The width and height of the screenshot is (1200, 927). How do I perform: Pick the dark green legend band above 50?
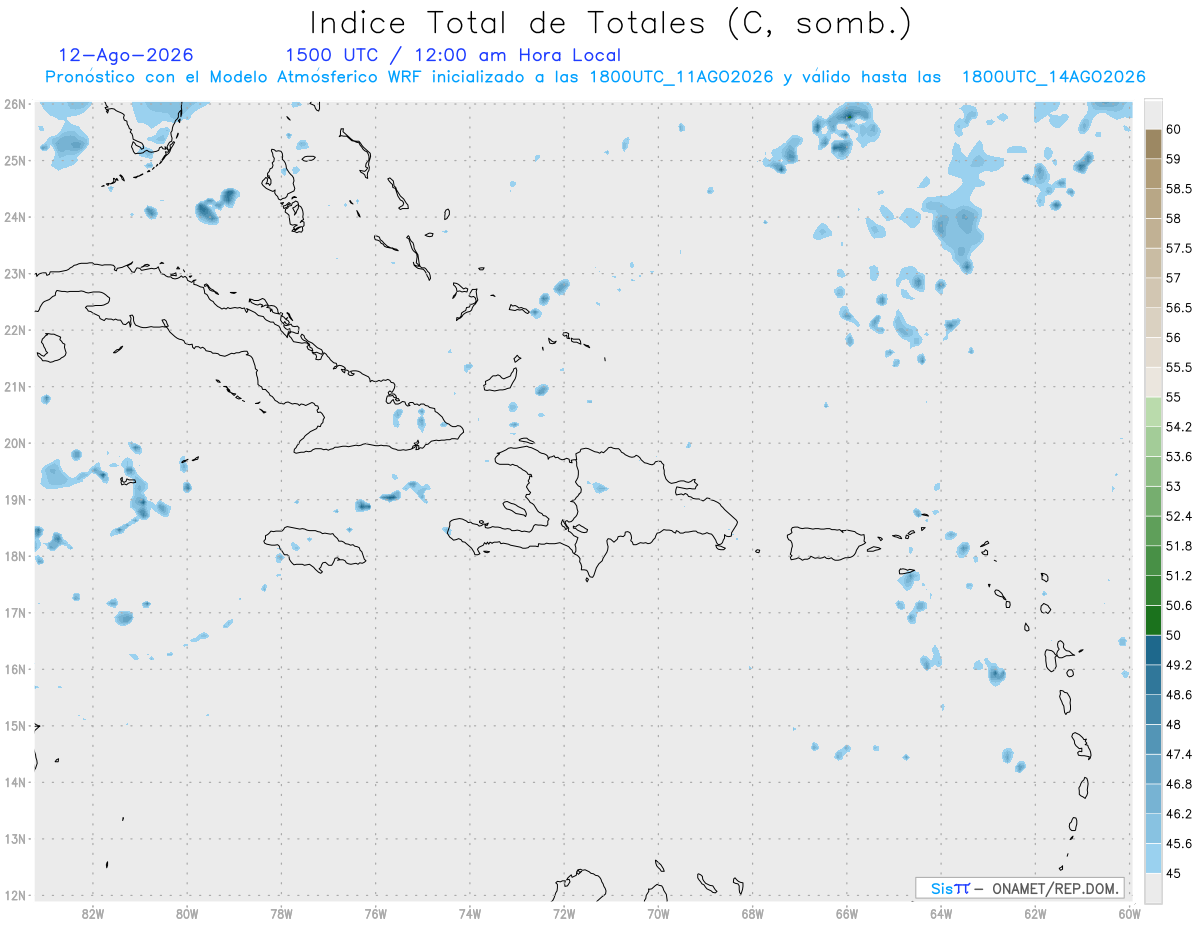coord(1153,620)
